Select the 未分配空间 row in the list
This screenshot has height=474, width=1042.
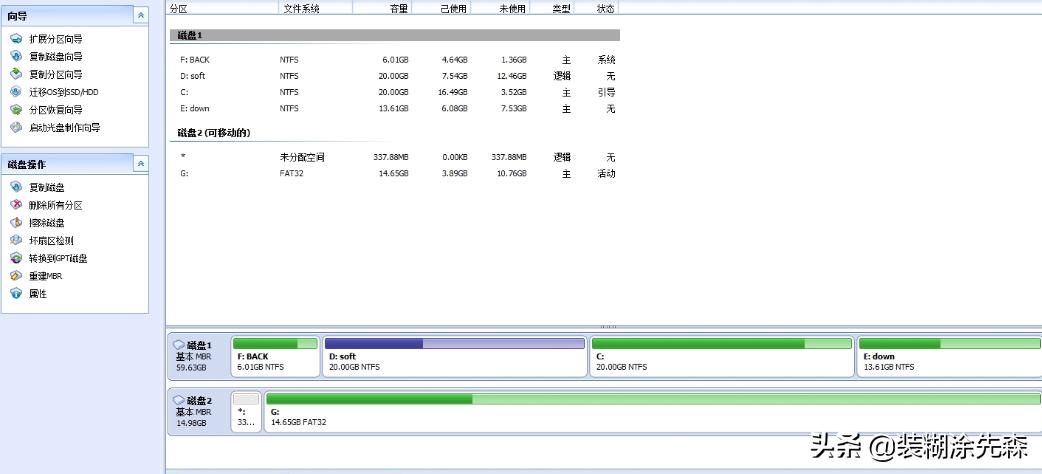[395, 158]
